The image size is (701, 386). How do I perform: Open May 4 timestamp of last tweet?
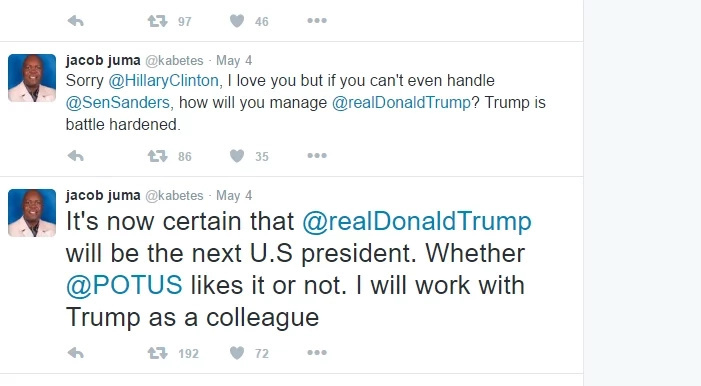coord(234,195)
